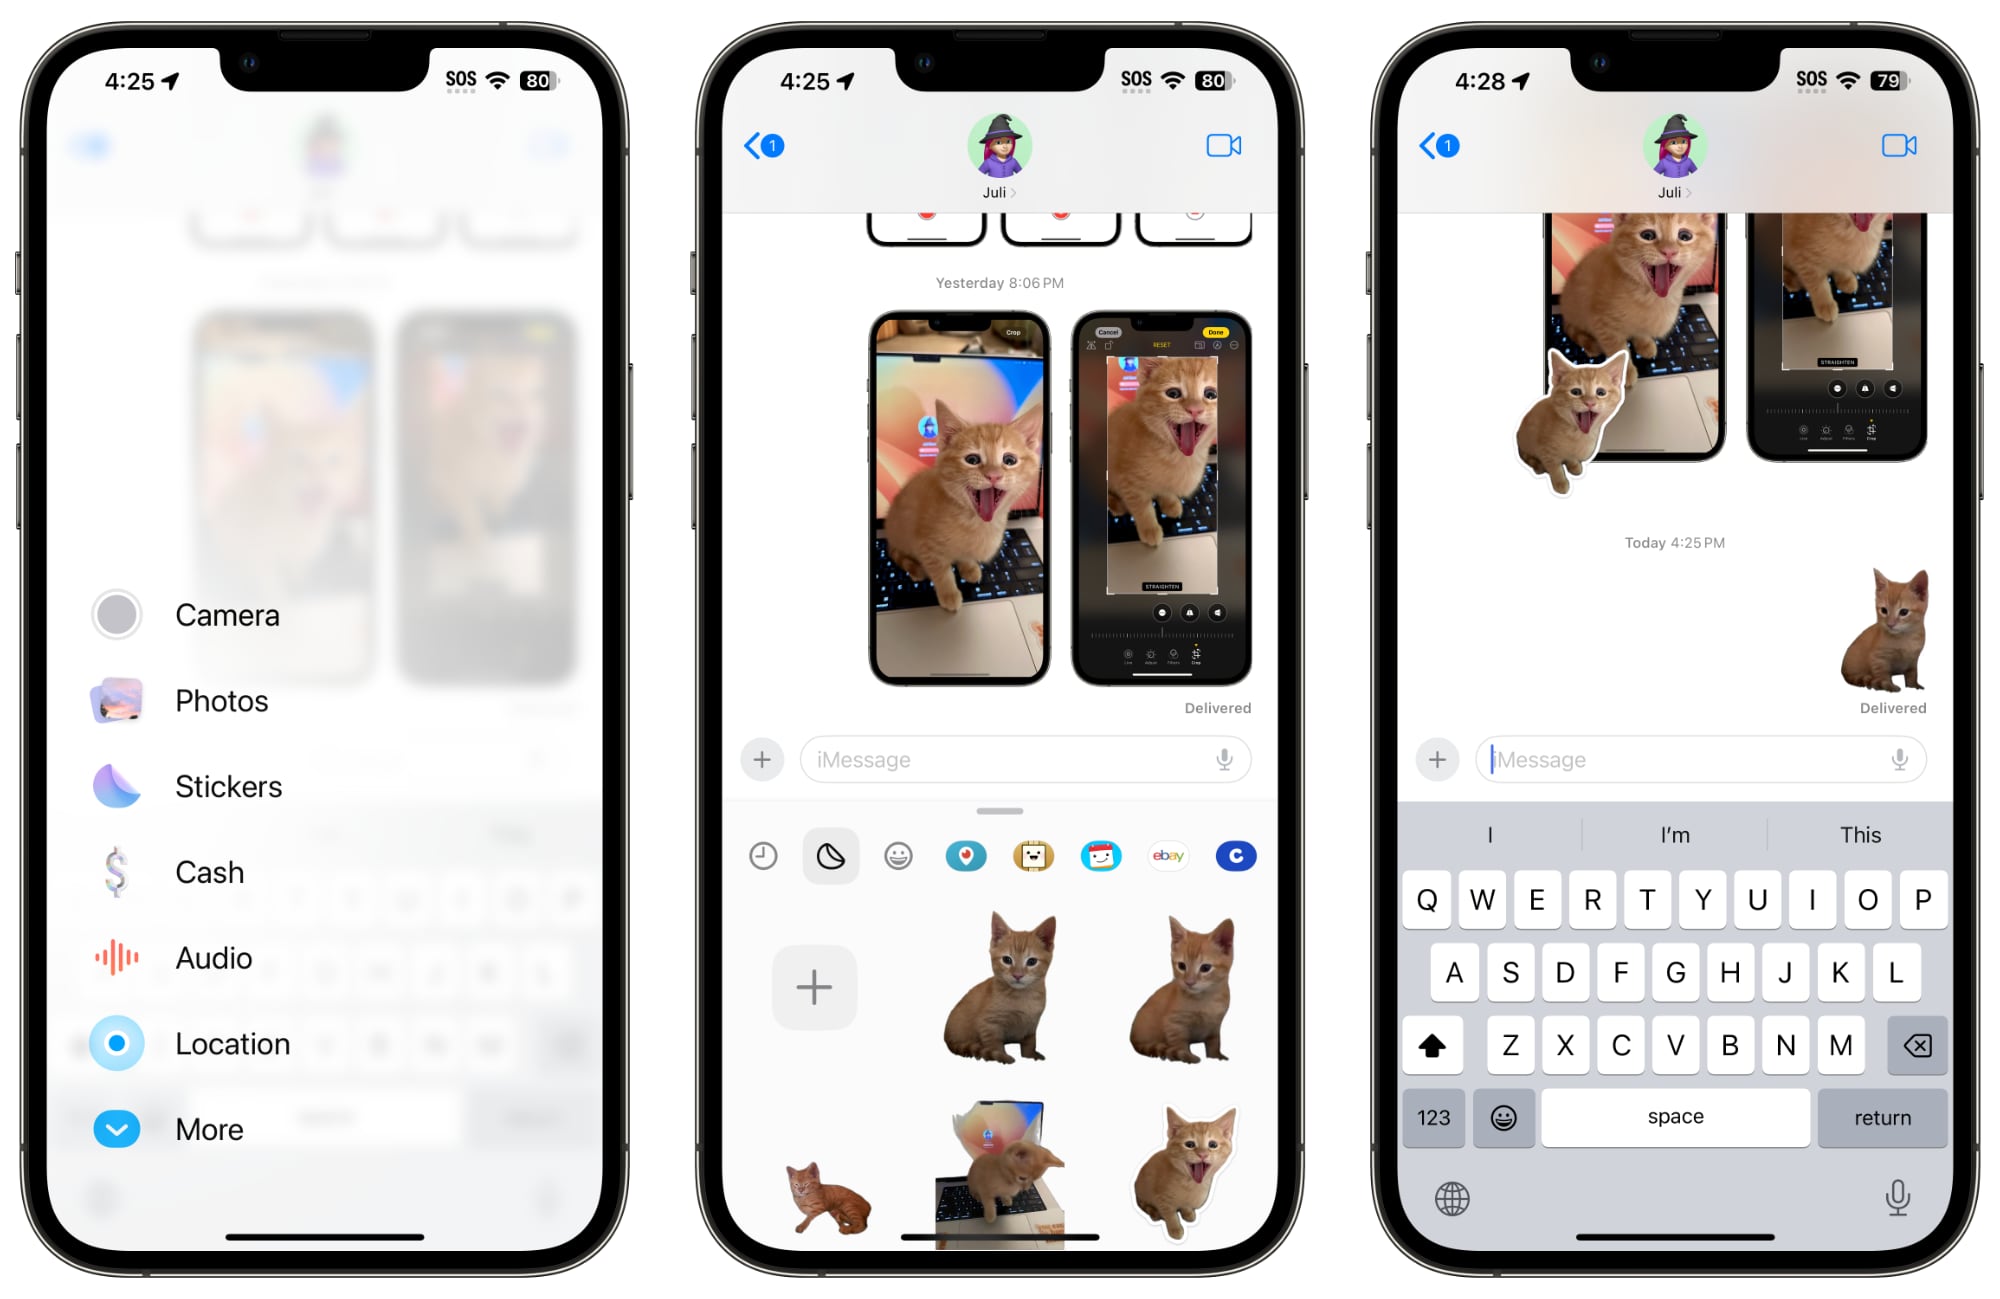
Task: Tap the Cash payment icon
Action: [x=115, y=870]
